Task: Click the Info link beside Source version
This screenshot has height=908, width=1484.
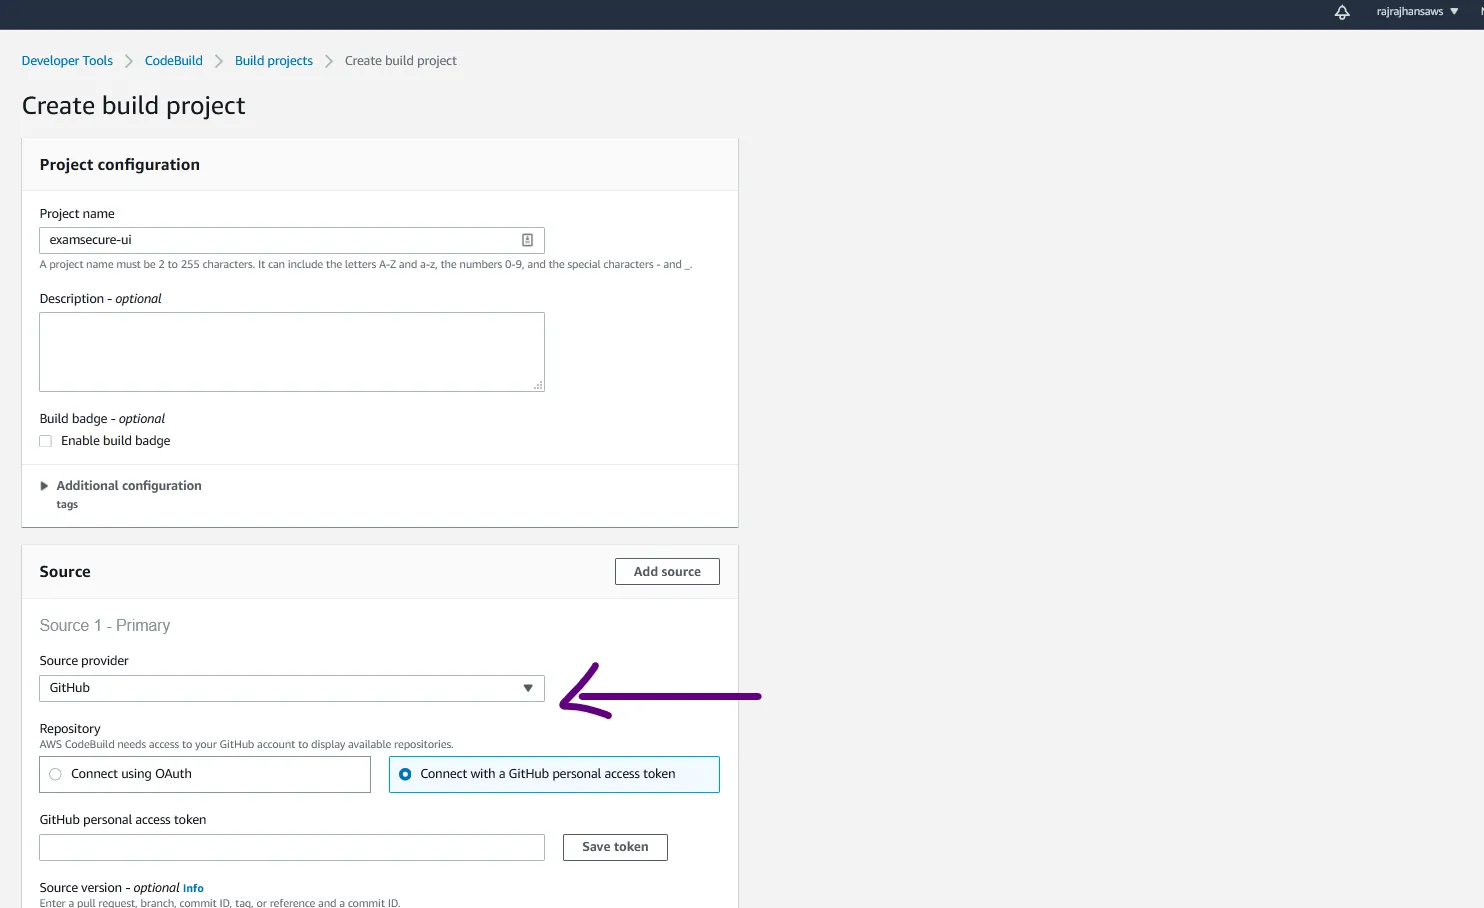Action: pyautogui.click(x=193, y=888)
